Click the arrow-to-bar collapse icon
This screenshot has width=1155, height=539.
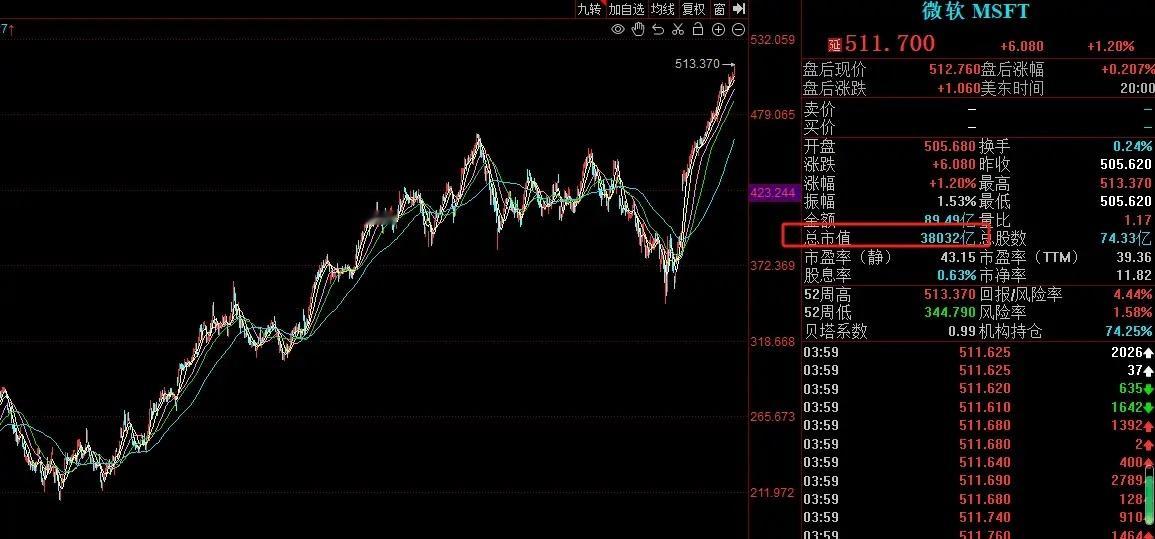pyautogui.click(x=739, y=9)
